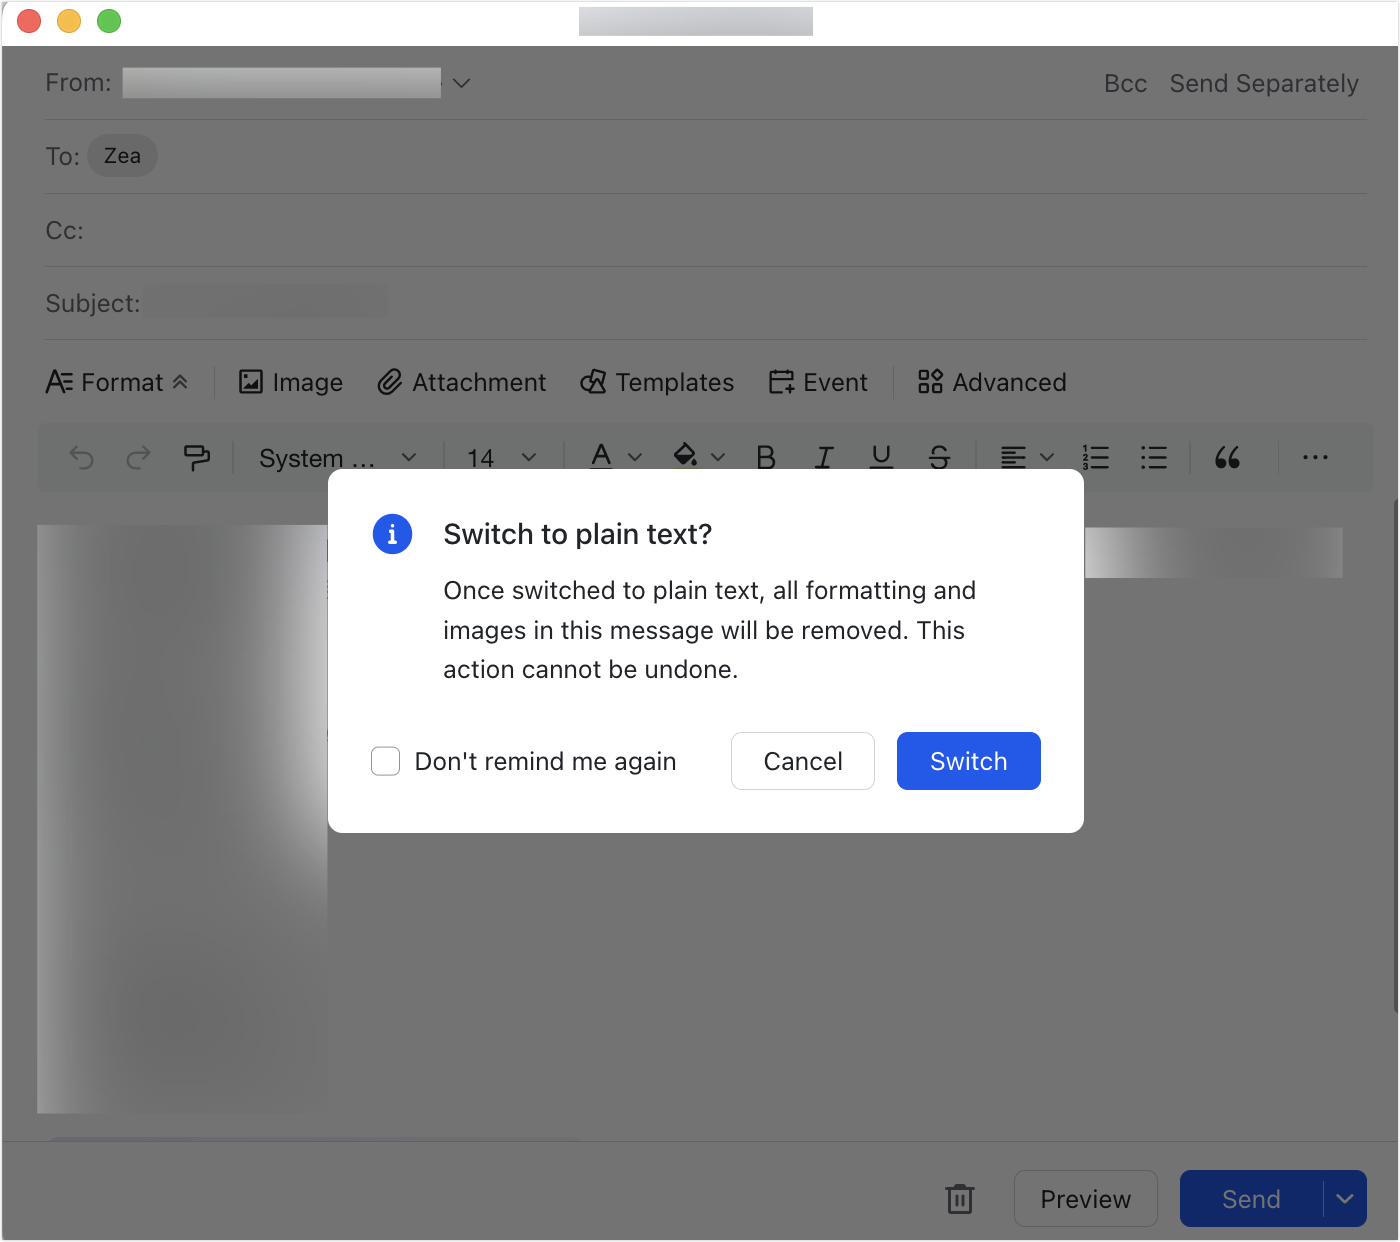Create a bulleted list
Screen dimensions: 1400x1242
click(1153, 457)
